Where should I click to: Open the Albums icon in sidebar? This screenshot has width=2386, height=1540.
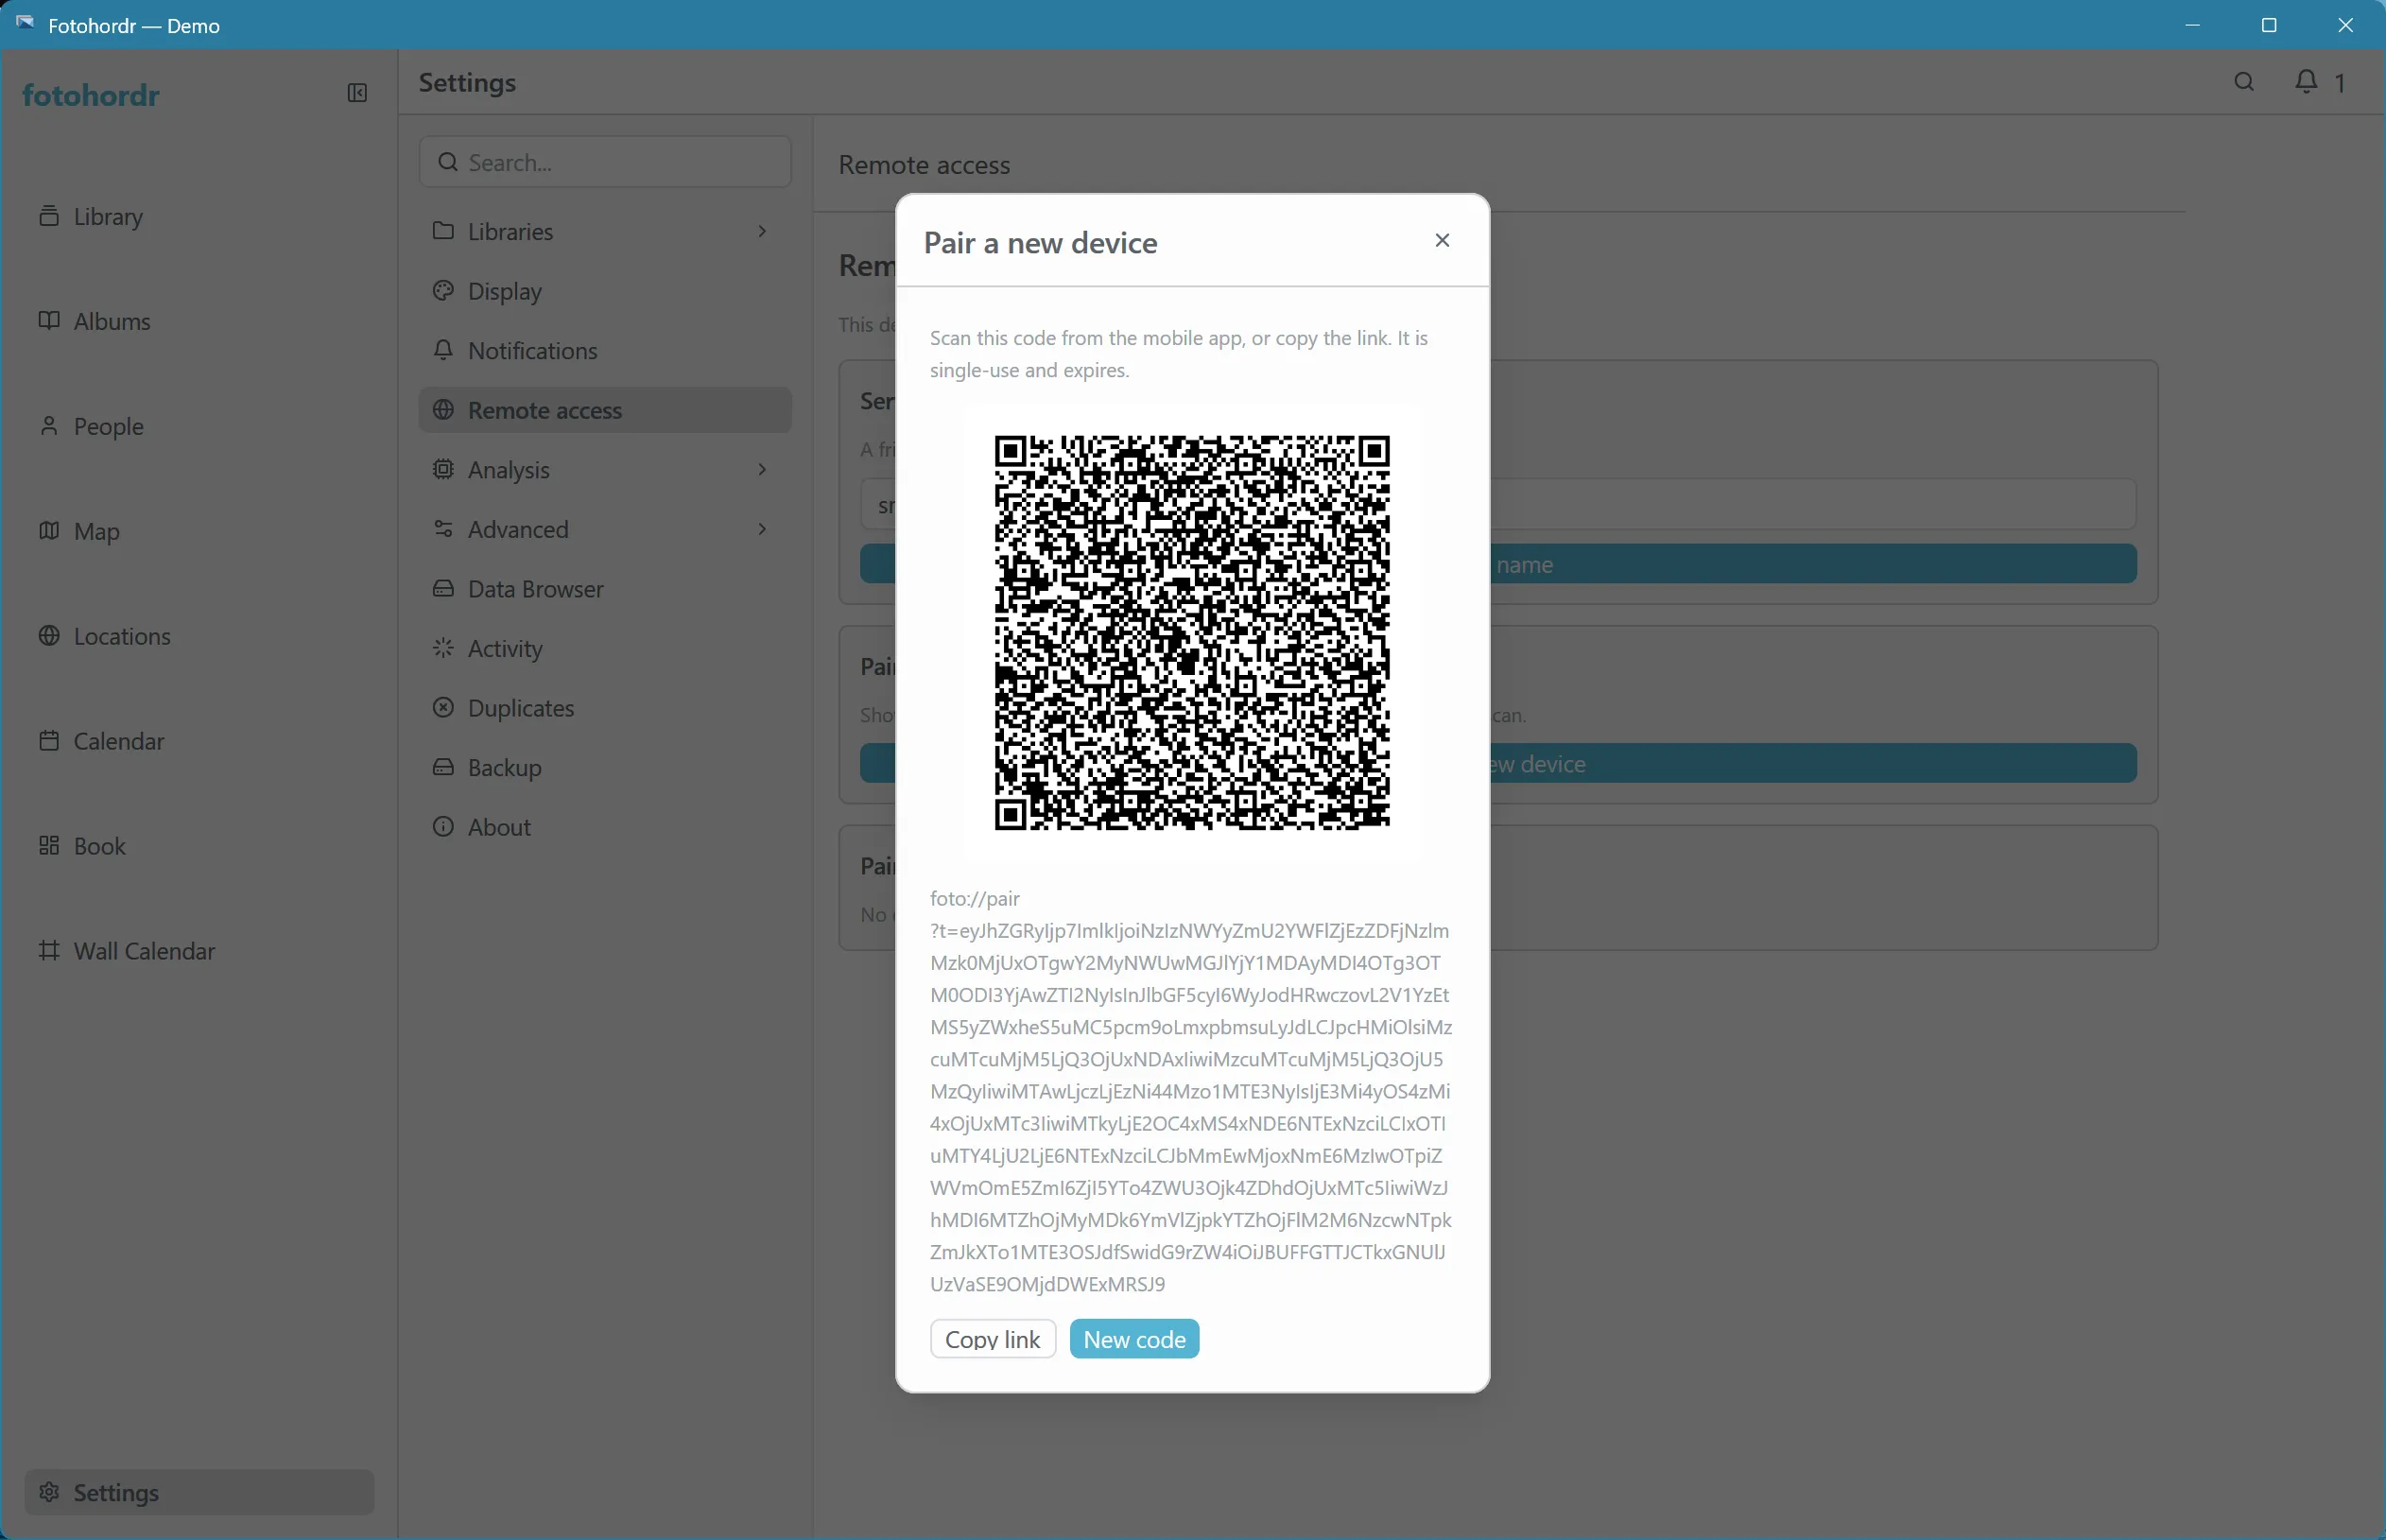pos(48,321)
